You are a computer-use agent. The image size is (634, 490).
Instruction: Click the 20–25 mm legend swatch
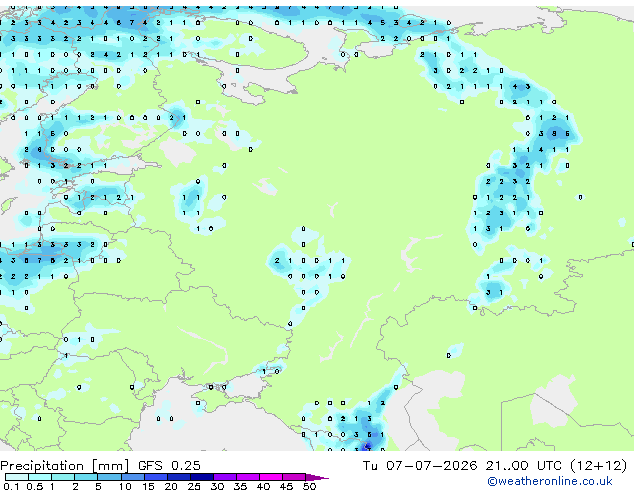[x=178, y=477]
